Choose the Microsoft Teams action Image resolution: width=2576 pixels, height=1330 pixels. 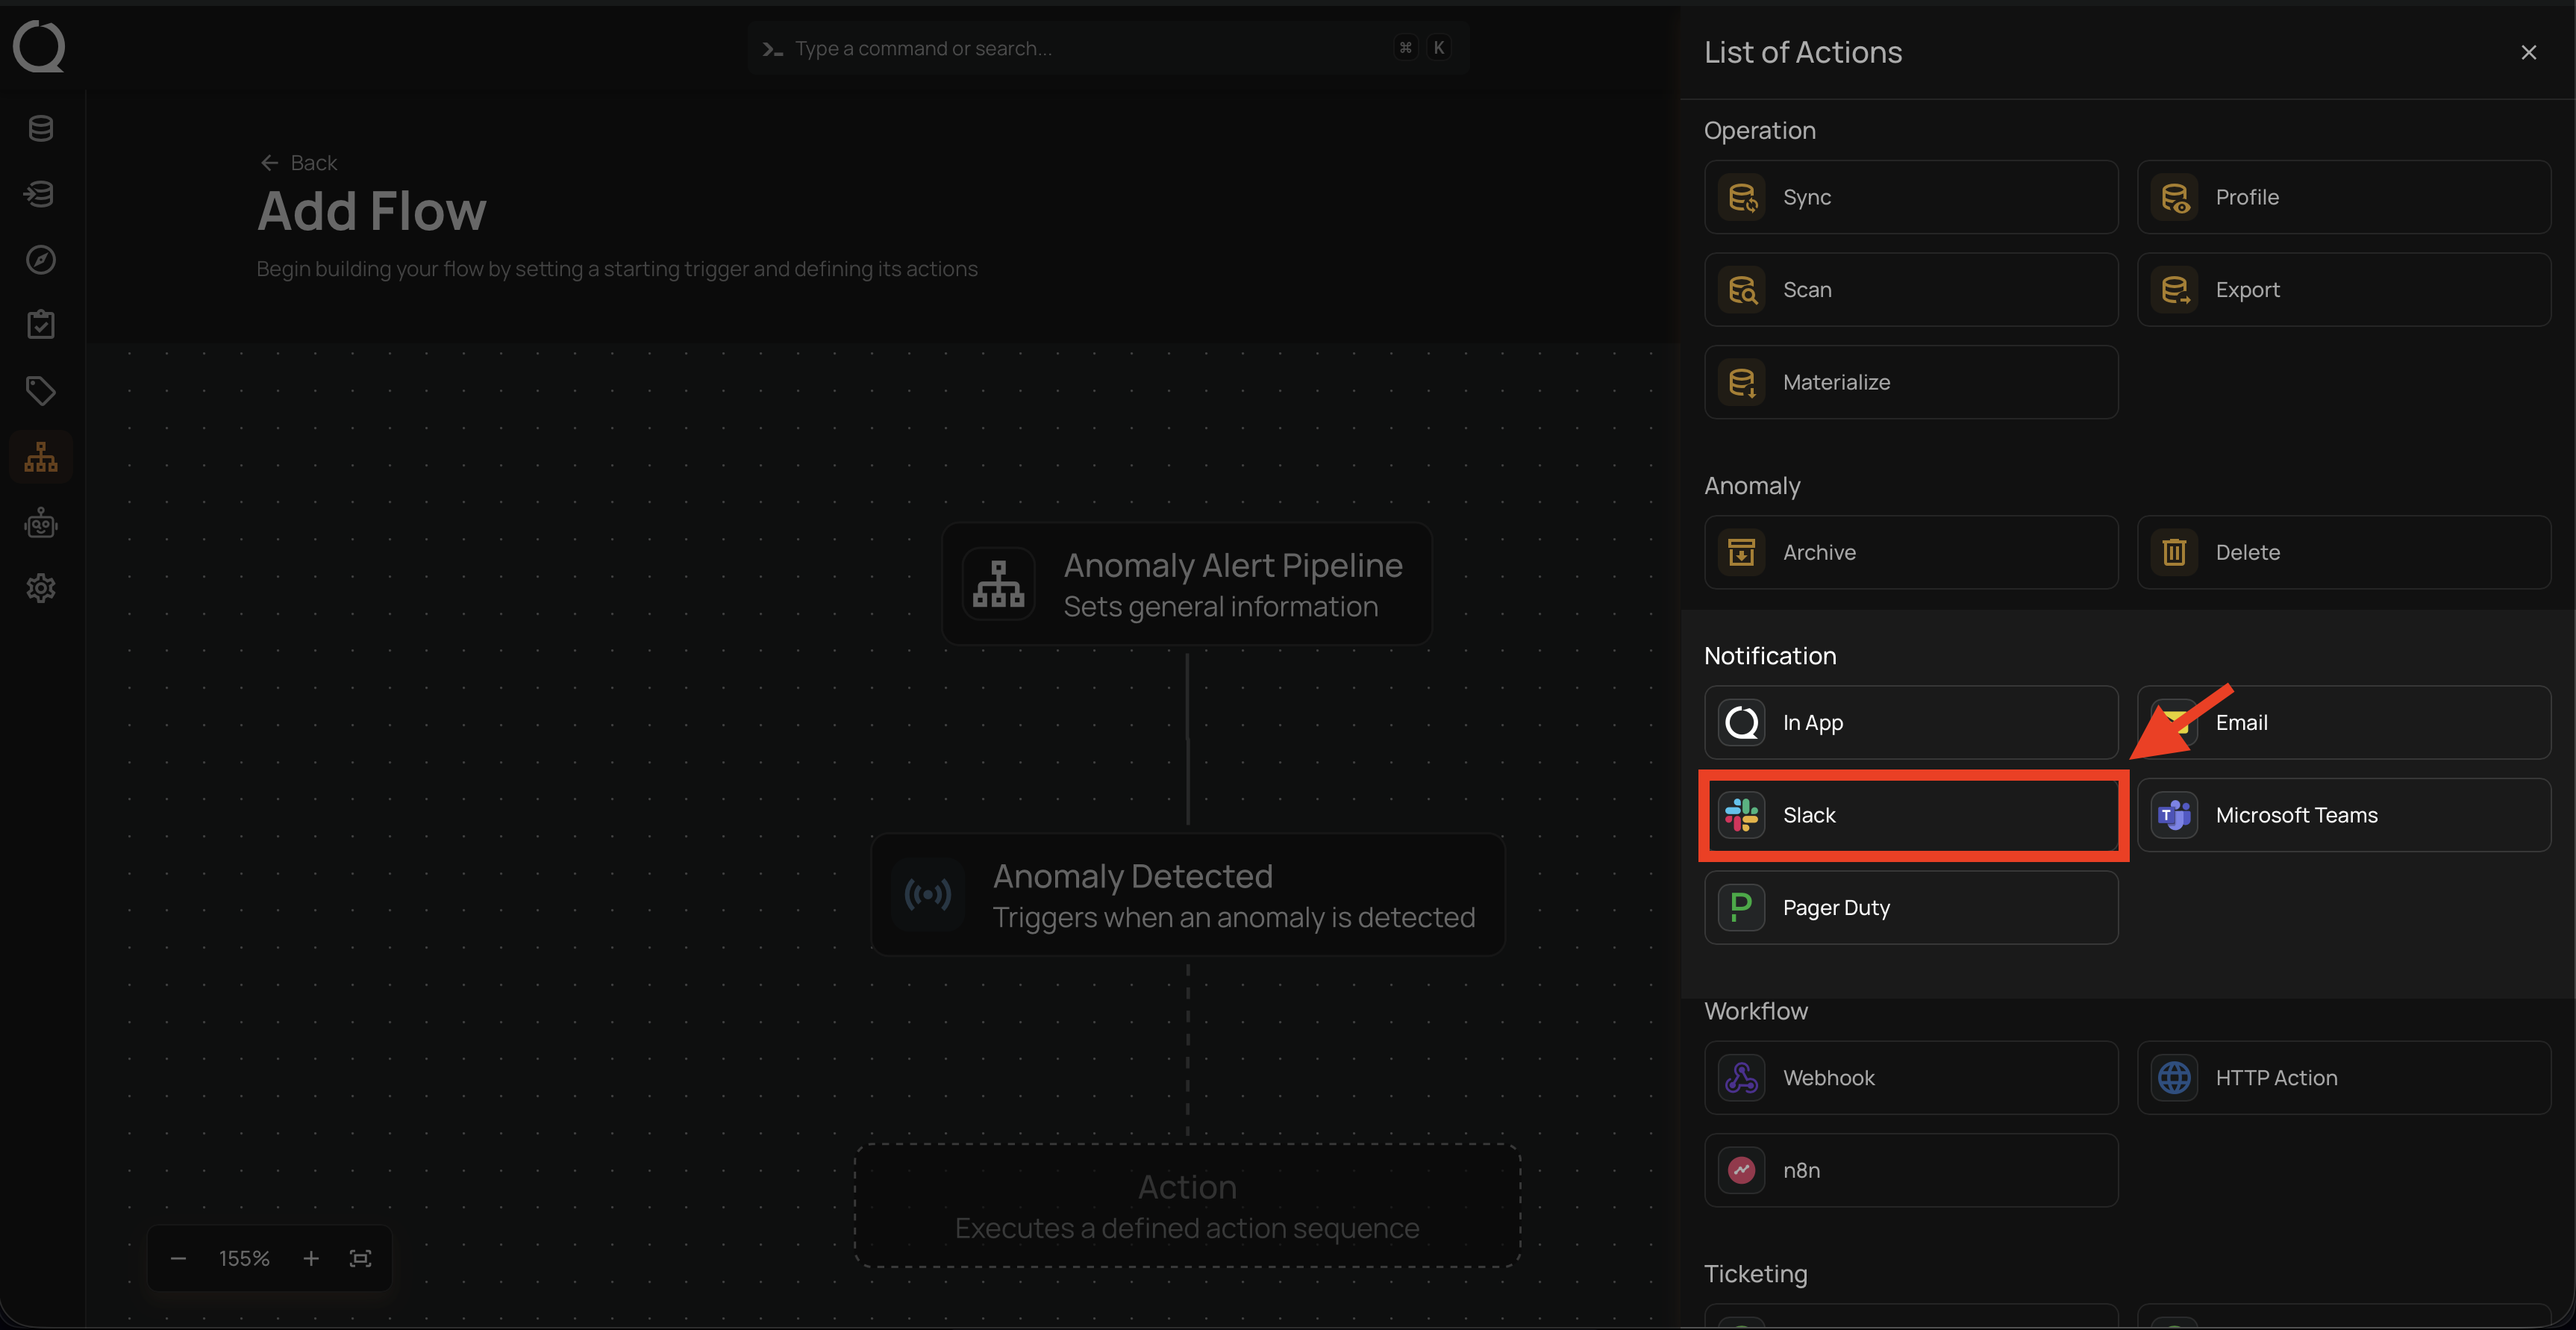(x=2343, y=815)
